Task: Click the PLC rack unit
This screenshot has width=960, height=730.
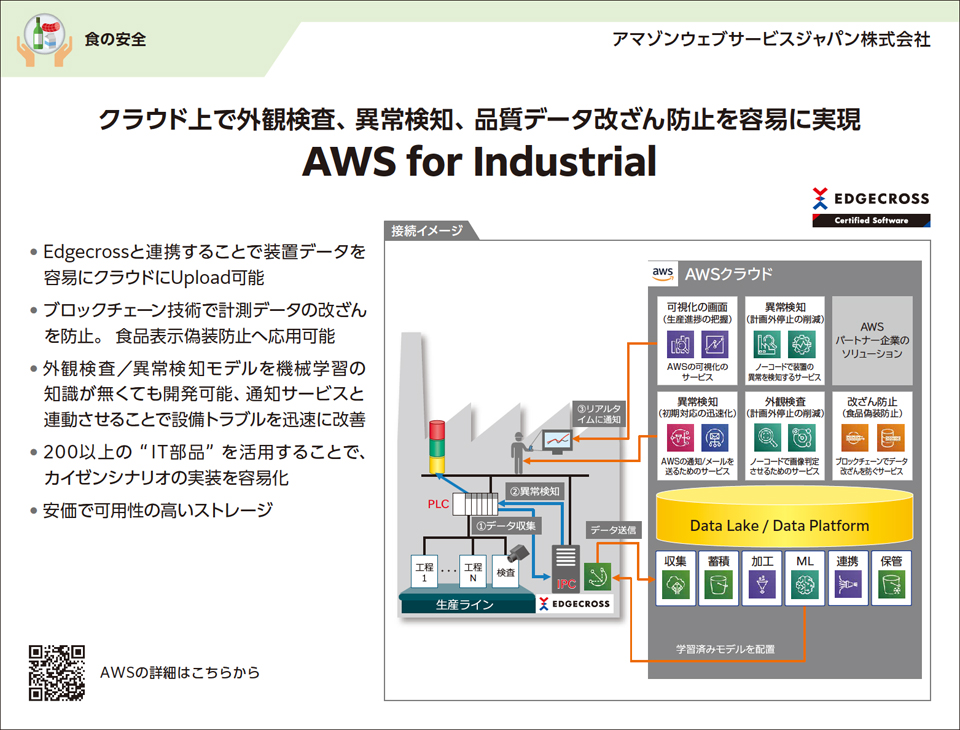Action: 476,504
